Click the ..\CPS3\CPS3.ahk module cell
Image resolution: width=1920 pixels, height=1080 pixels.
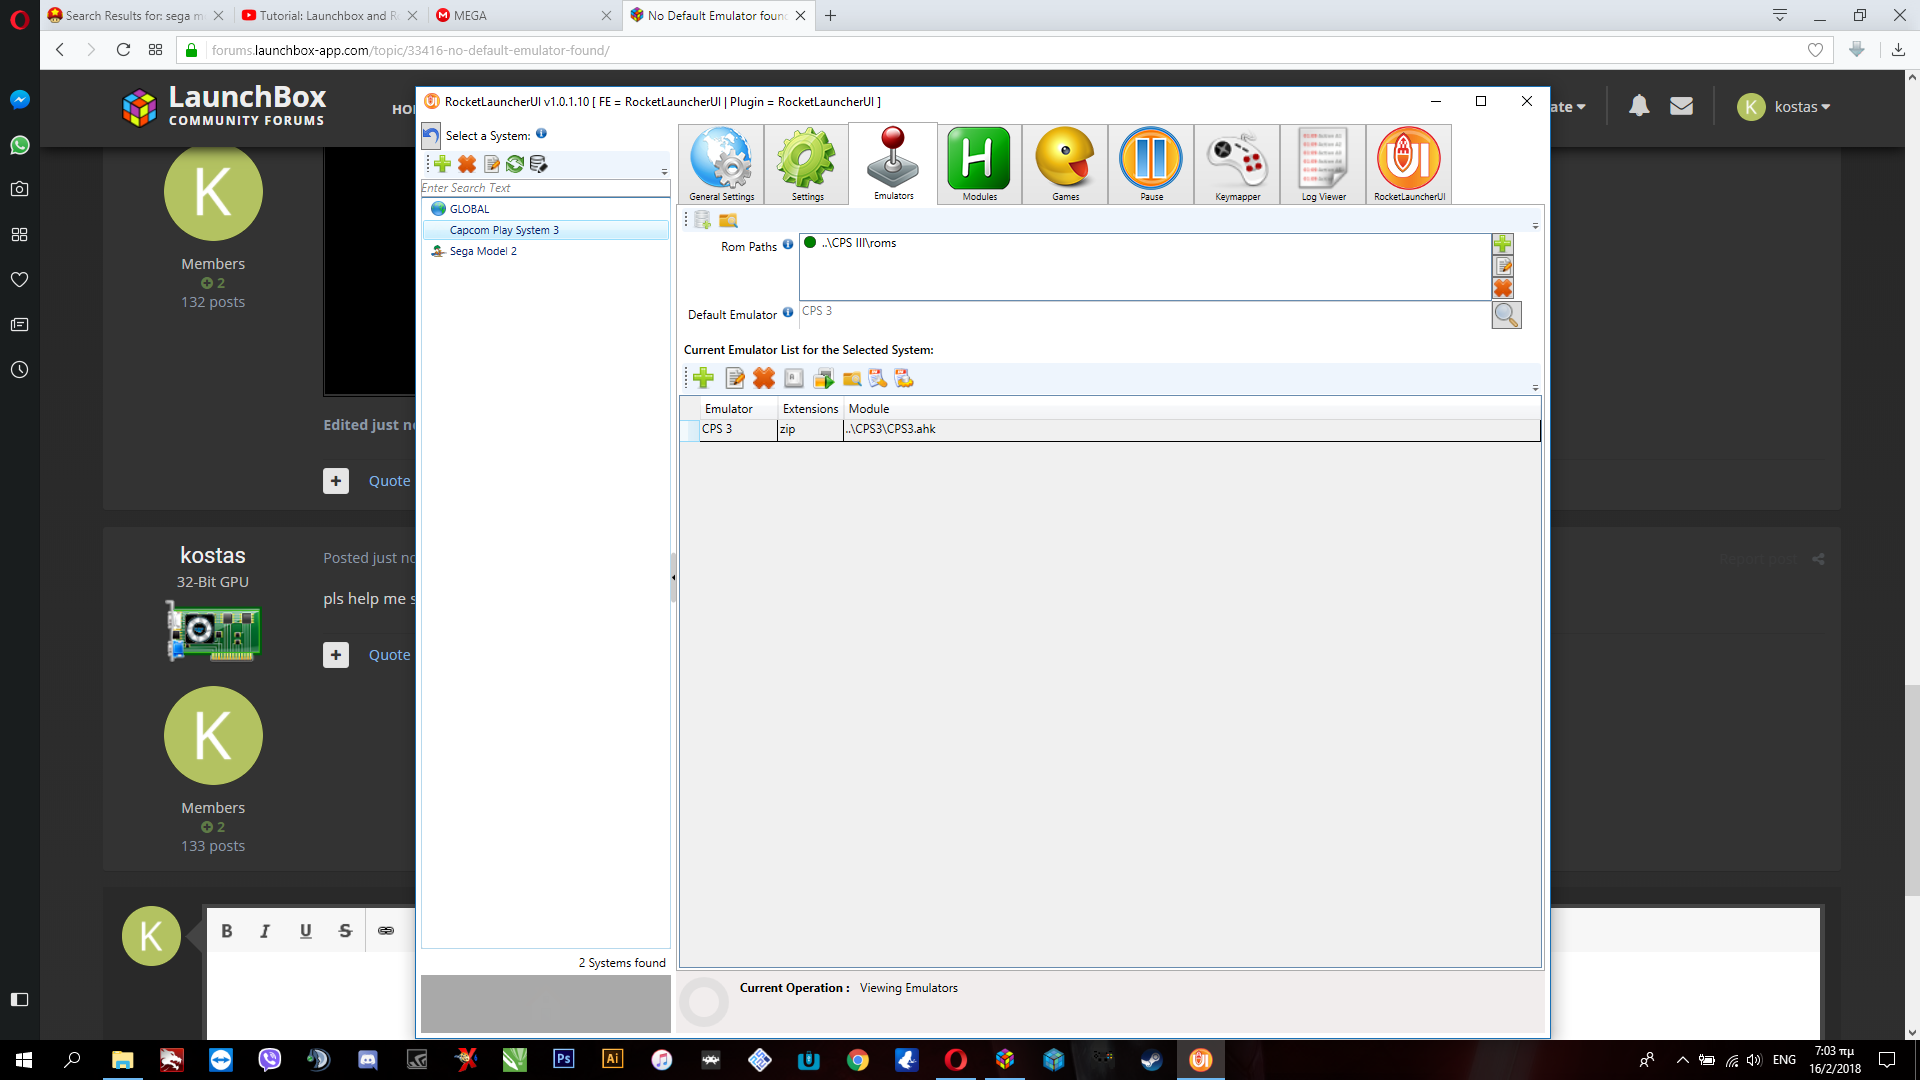[1192, 429]
